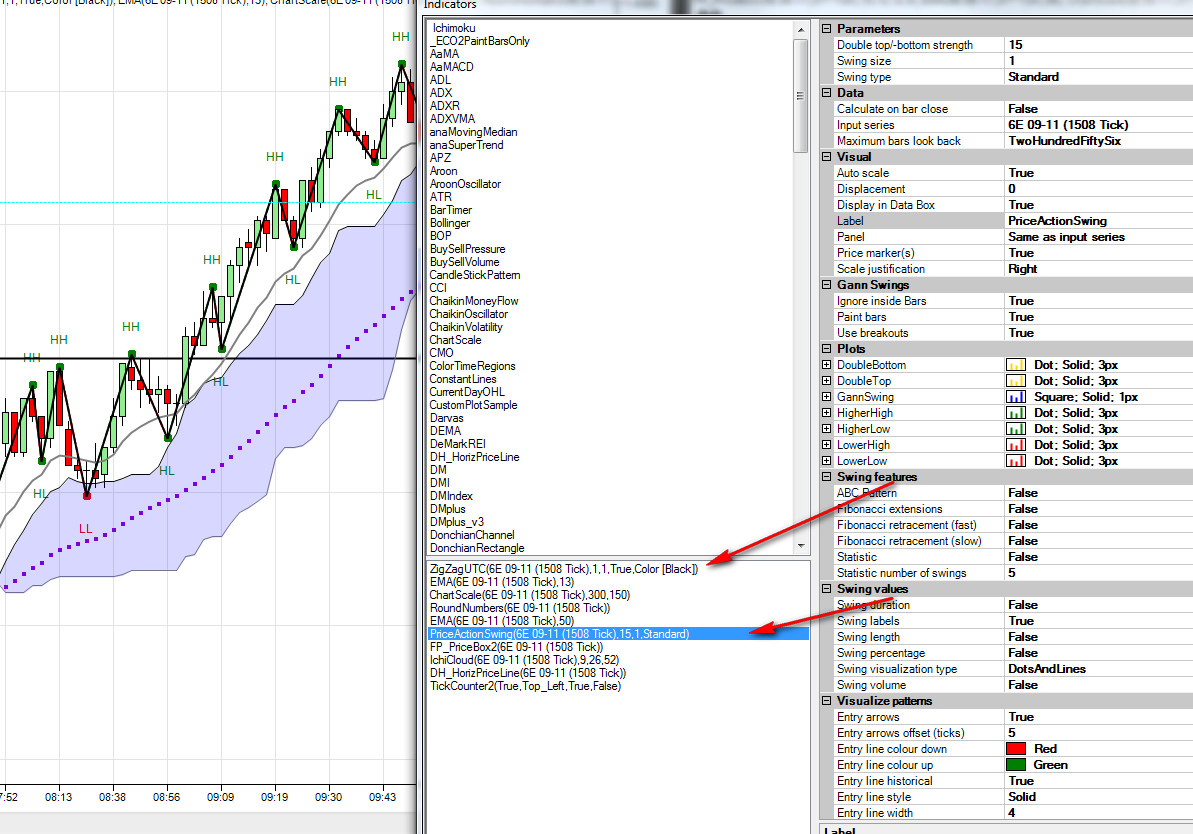Toggle Paint bars True value
Viewport: 1193px width, 834px height.
click(x=1099, y=317)
